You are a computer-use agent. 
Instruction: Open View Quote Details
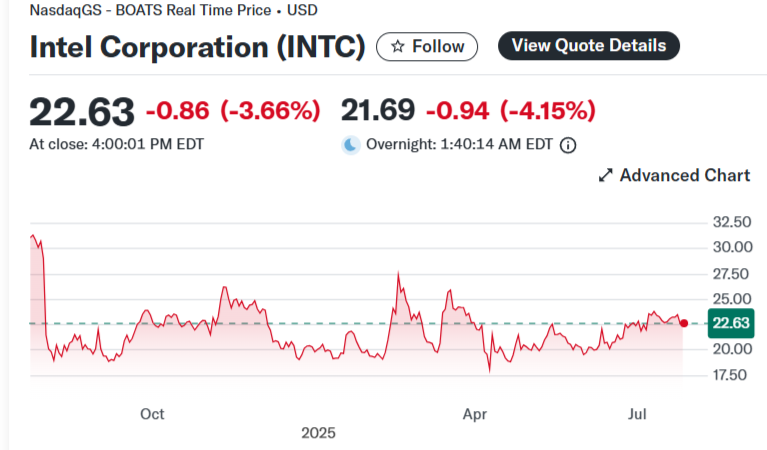pos(589,45)
